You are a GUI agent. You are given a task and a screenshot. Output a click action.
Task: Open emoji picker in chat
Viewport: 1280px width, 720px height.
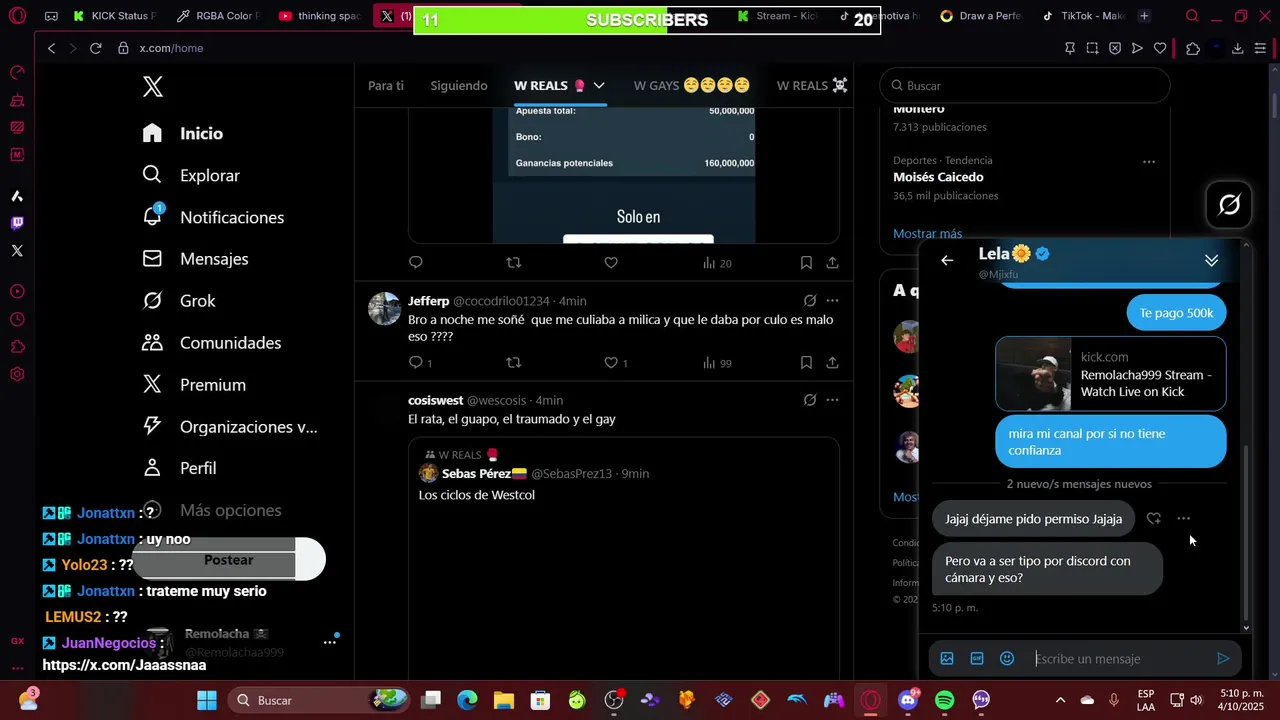(x=1007, y=658)
